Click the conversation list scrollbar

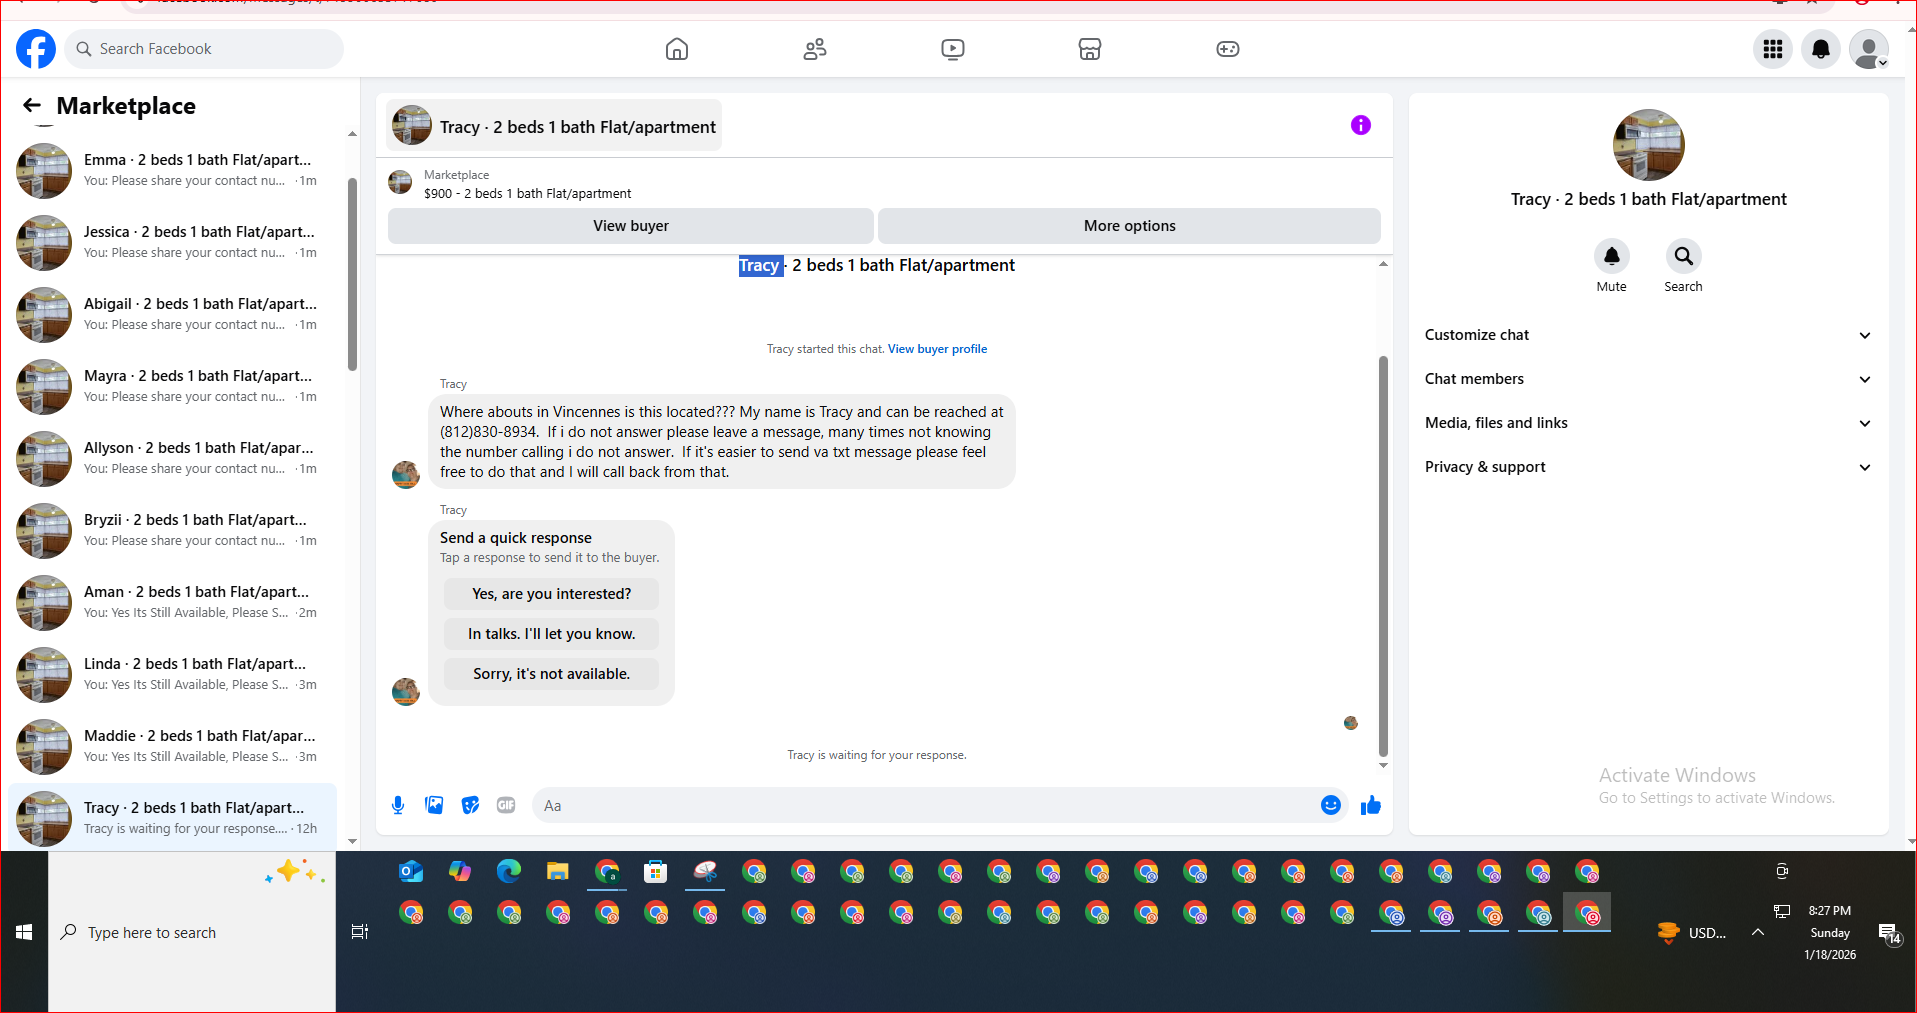[352, 274]
